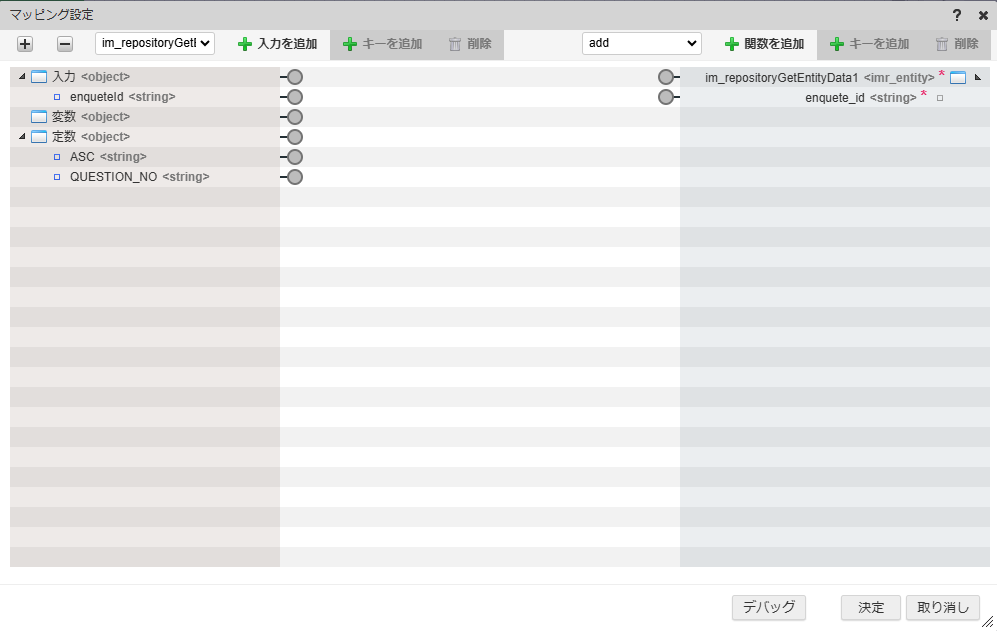The image size is (997, 631).
Task: Collapse the 定数 <object> tree node
Action: tap(21, 136)
